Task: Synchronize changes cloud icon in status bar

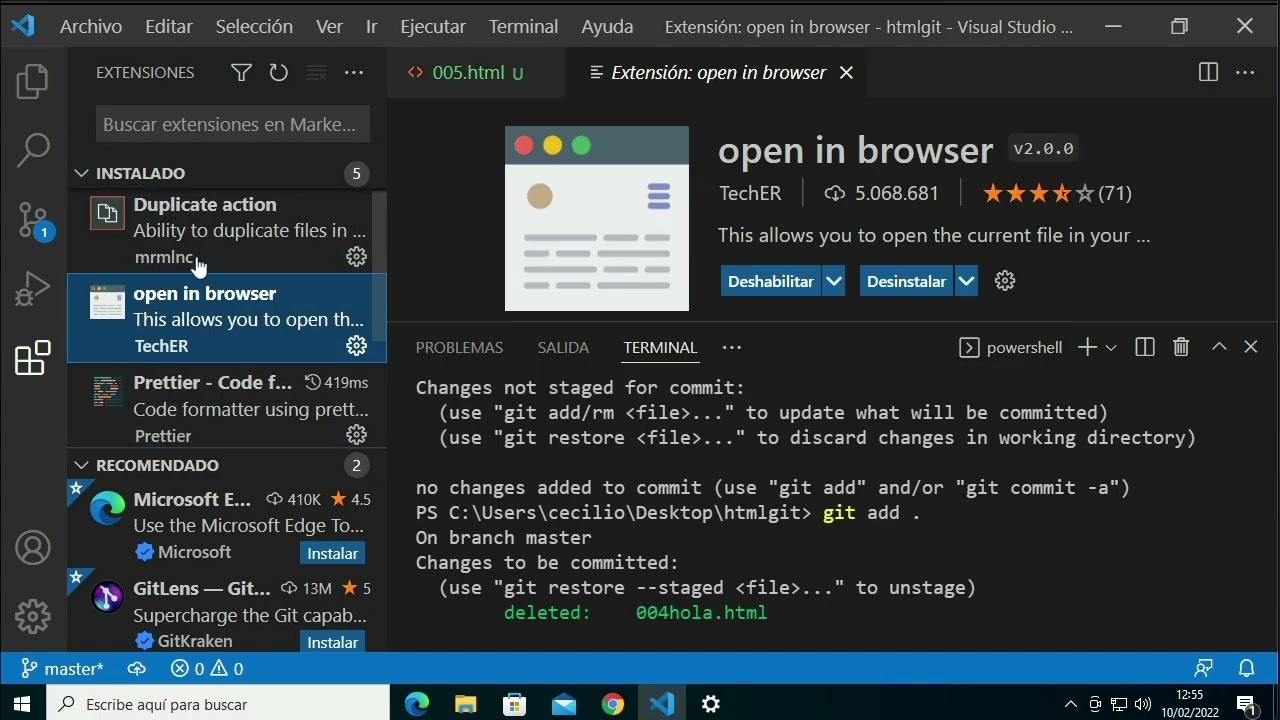Action: coord(137,669)
